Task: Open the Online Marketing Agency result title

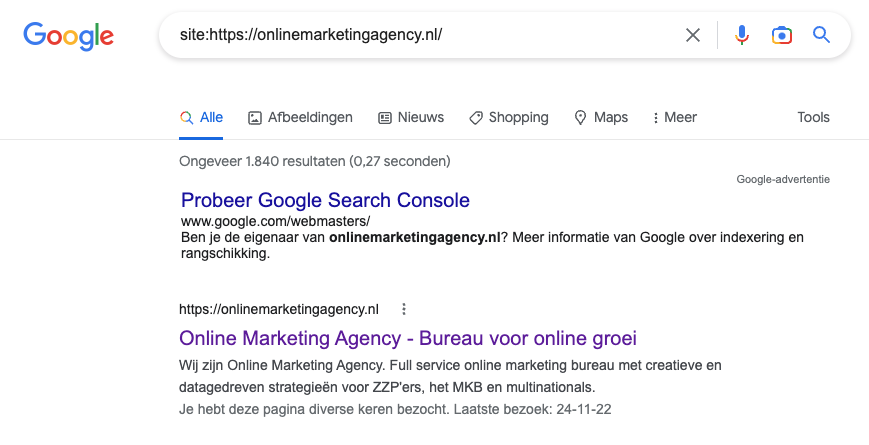Action: (408, 338)
